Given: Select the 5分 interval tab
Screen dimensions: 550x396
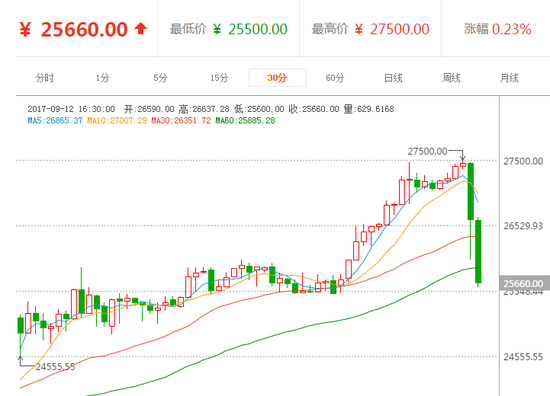Looking at the screenshot, I should pos(160,78).
